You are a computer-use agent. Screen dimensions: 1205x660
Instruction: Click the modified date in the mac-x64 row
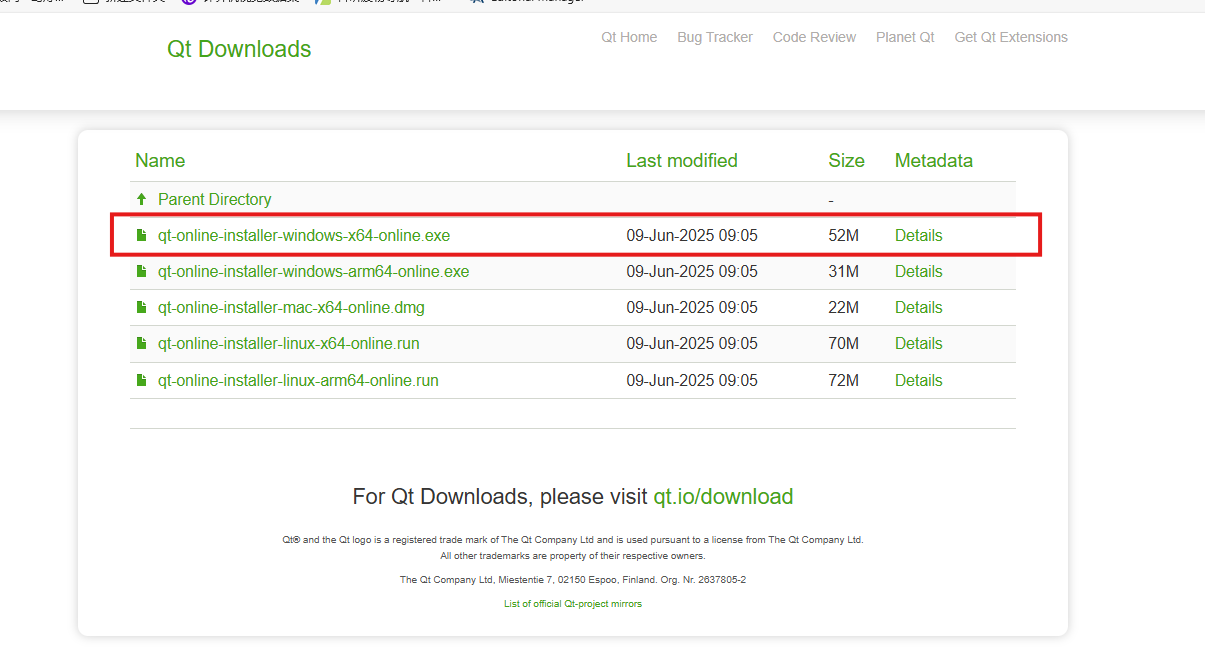click(x=692, y=308)
